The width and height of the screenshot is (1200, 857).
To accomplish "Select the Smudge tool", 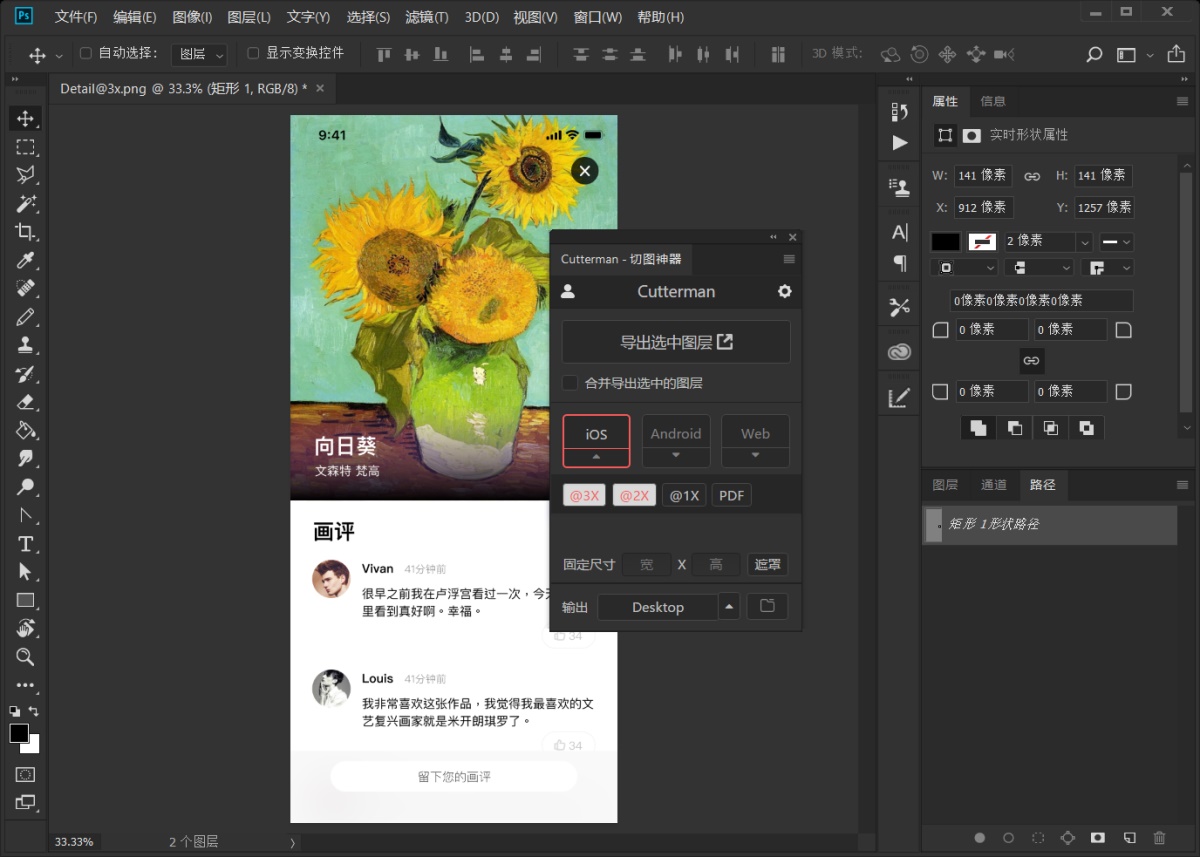I will pos(25,458).
